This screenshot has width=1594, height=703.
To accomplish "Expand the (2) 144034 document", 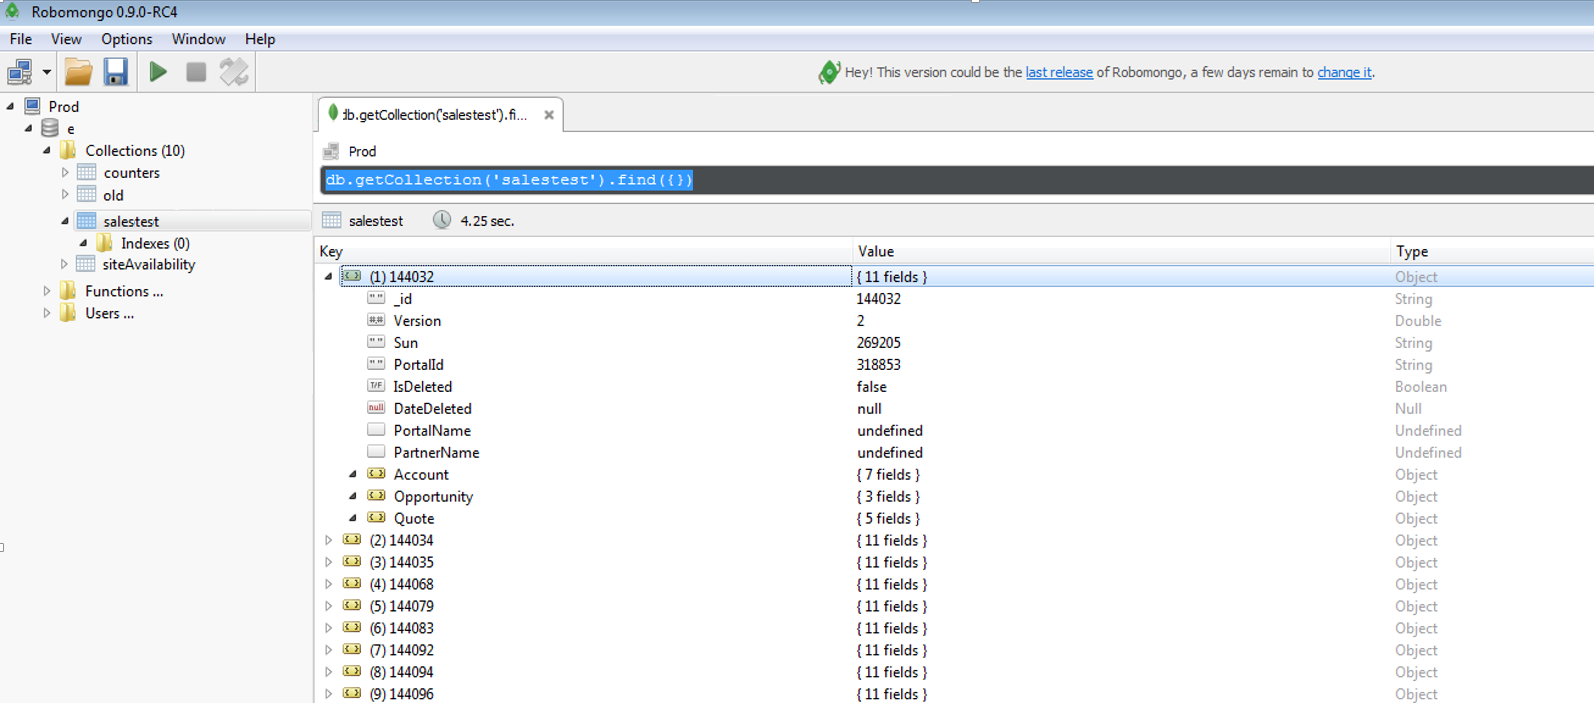I will (x=329, y=541).
